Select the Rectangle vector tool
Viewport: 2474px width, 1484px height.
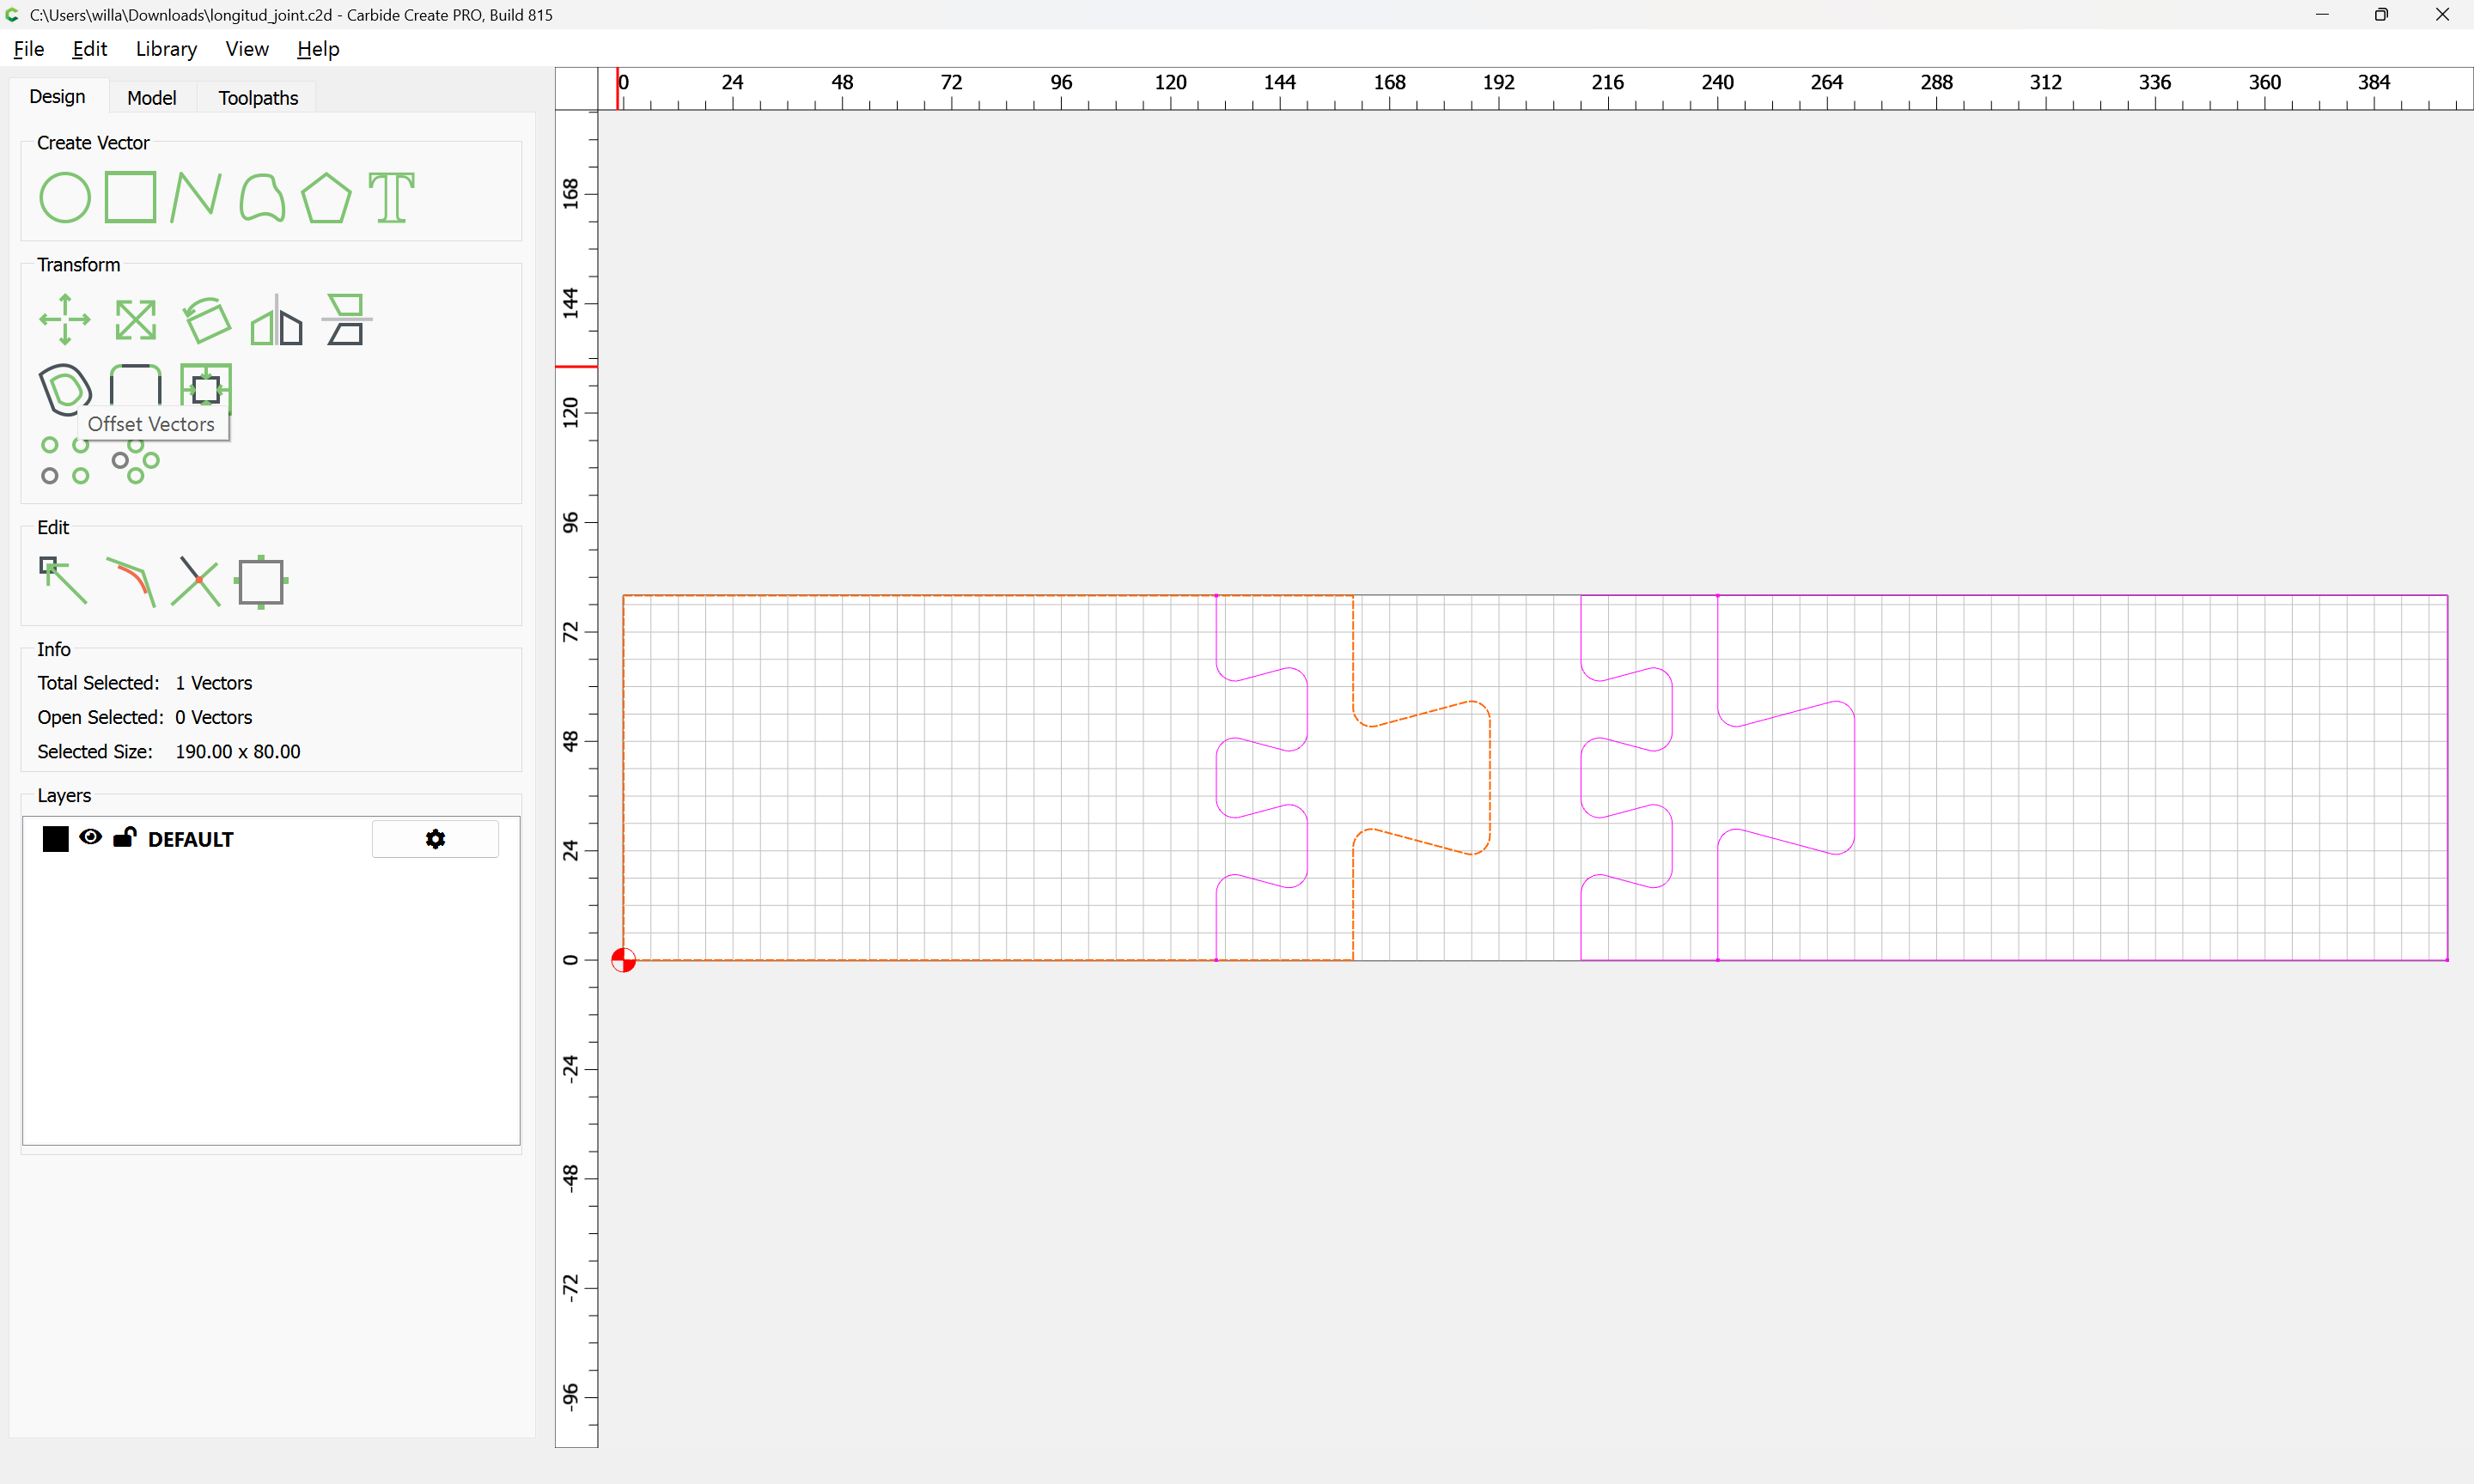coord(131,197)
